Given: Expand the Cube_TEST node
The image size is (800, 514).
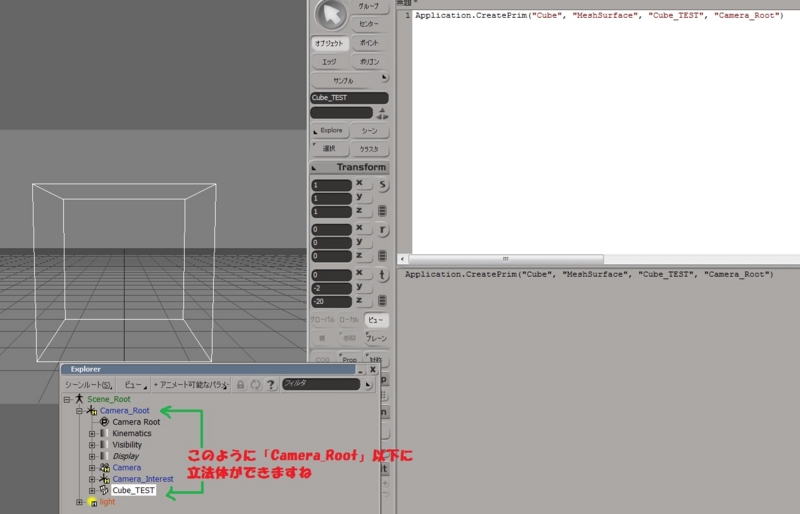Looking at the screenshot, I should click(x=92, y=491).
